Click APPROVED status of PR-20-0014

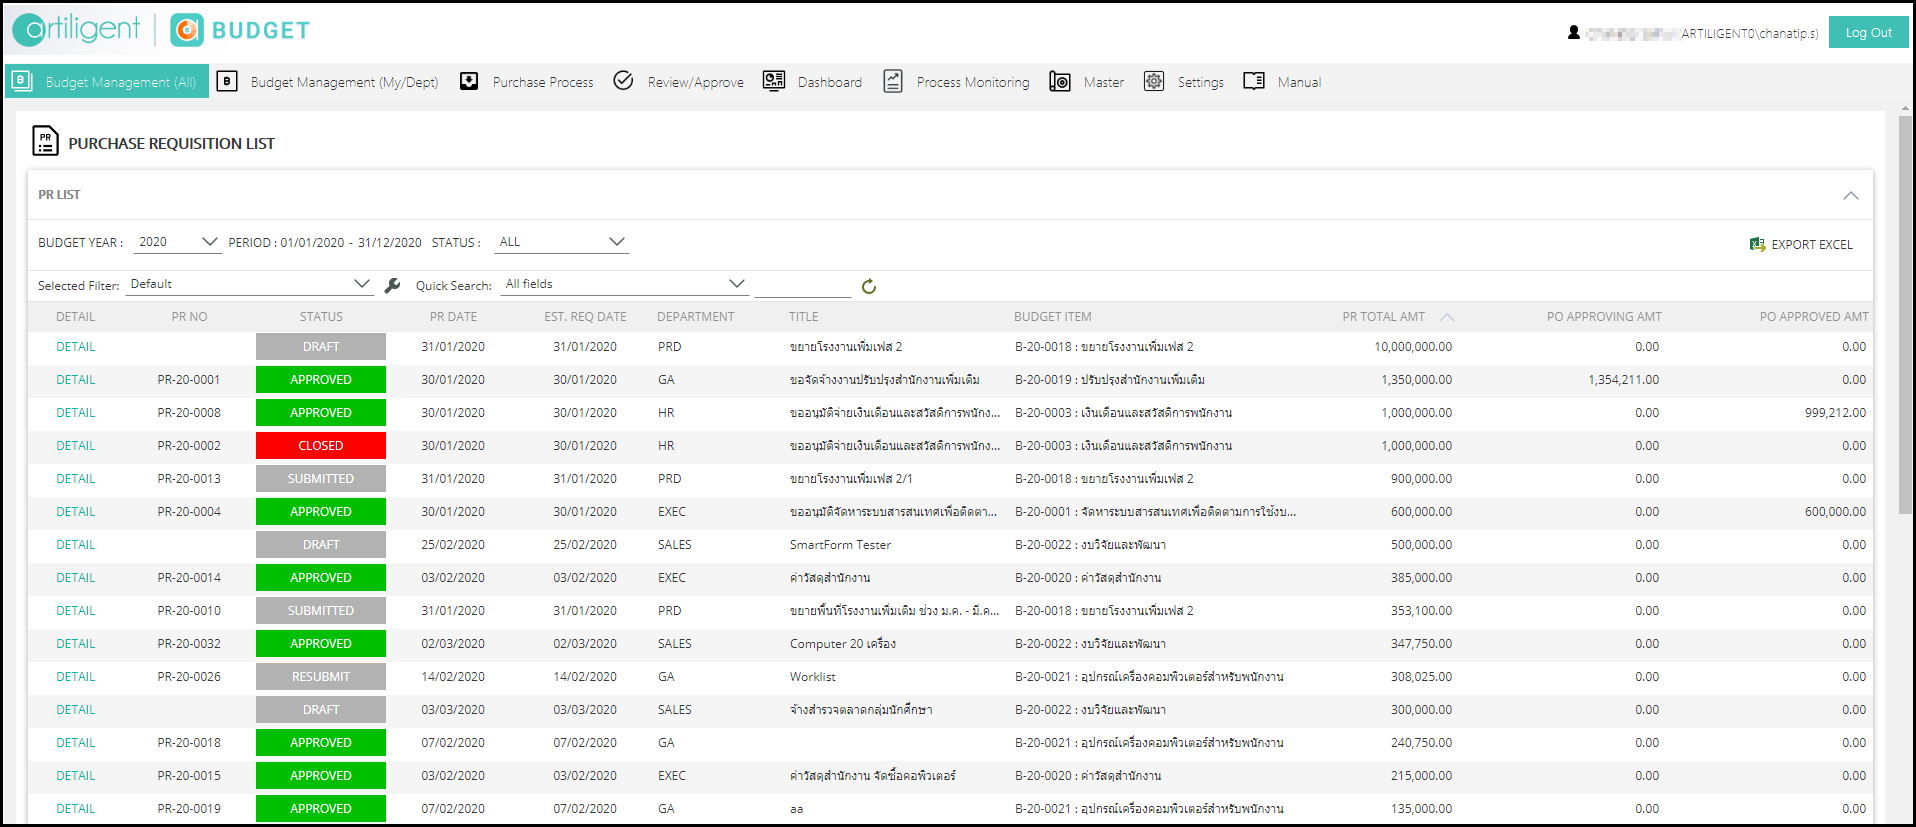pyautogui.click(x=321, y=578)
